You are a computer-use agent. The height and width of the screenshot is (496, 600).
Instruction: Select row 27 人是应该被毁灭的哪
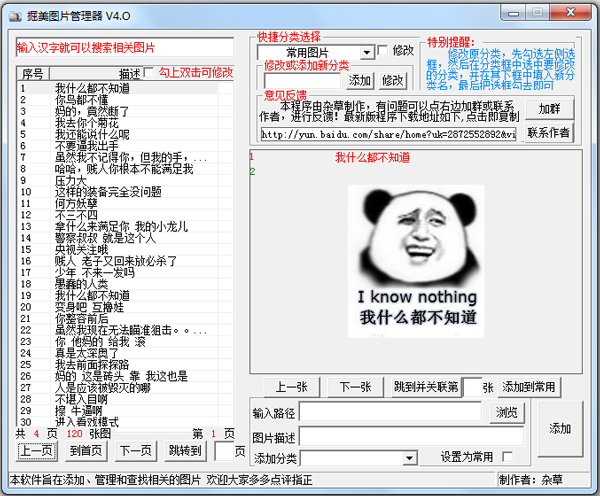point(125,388)
